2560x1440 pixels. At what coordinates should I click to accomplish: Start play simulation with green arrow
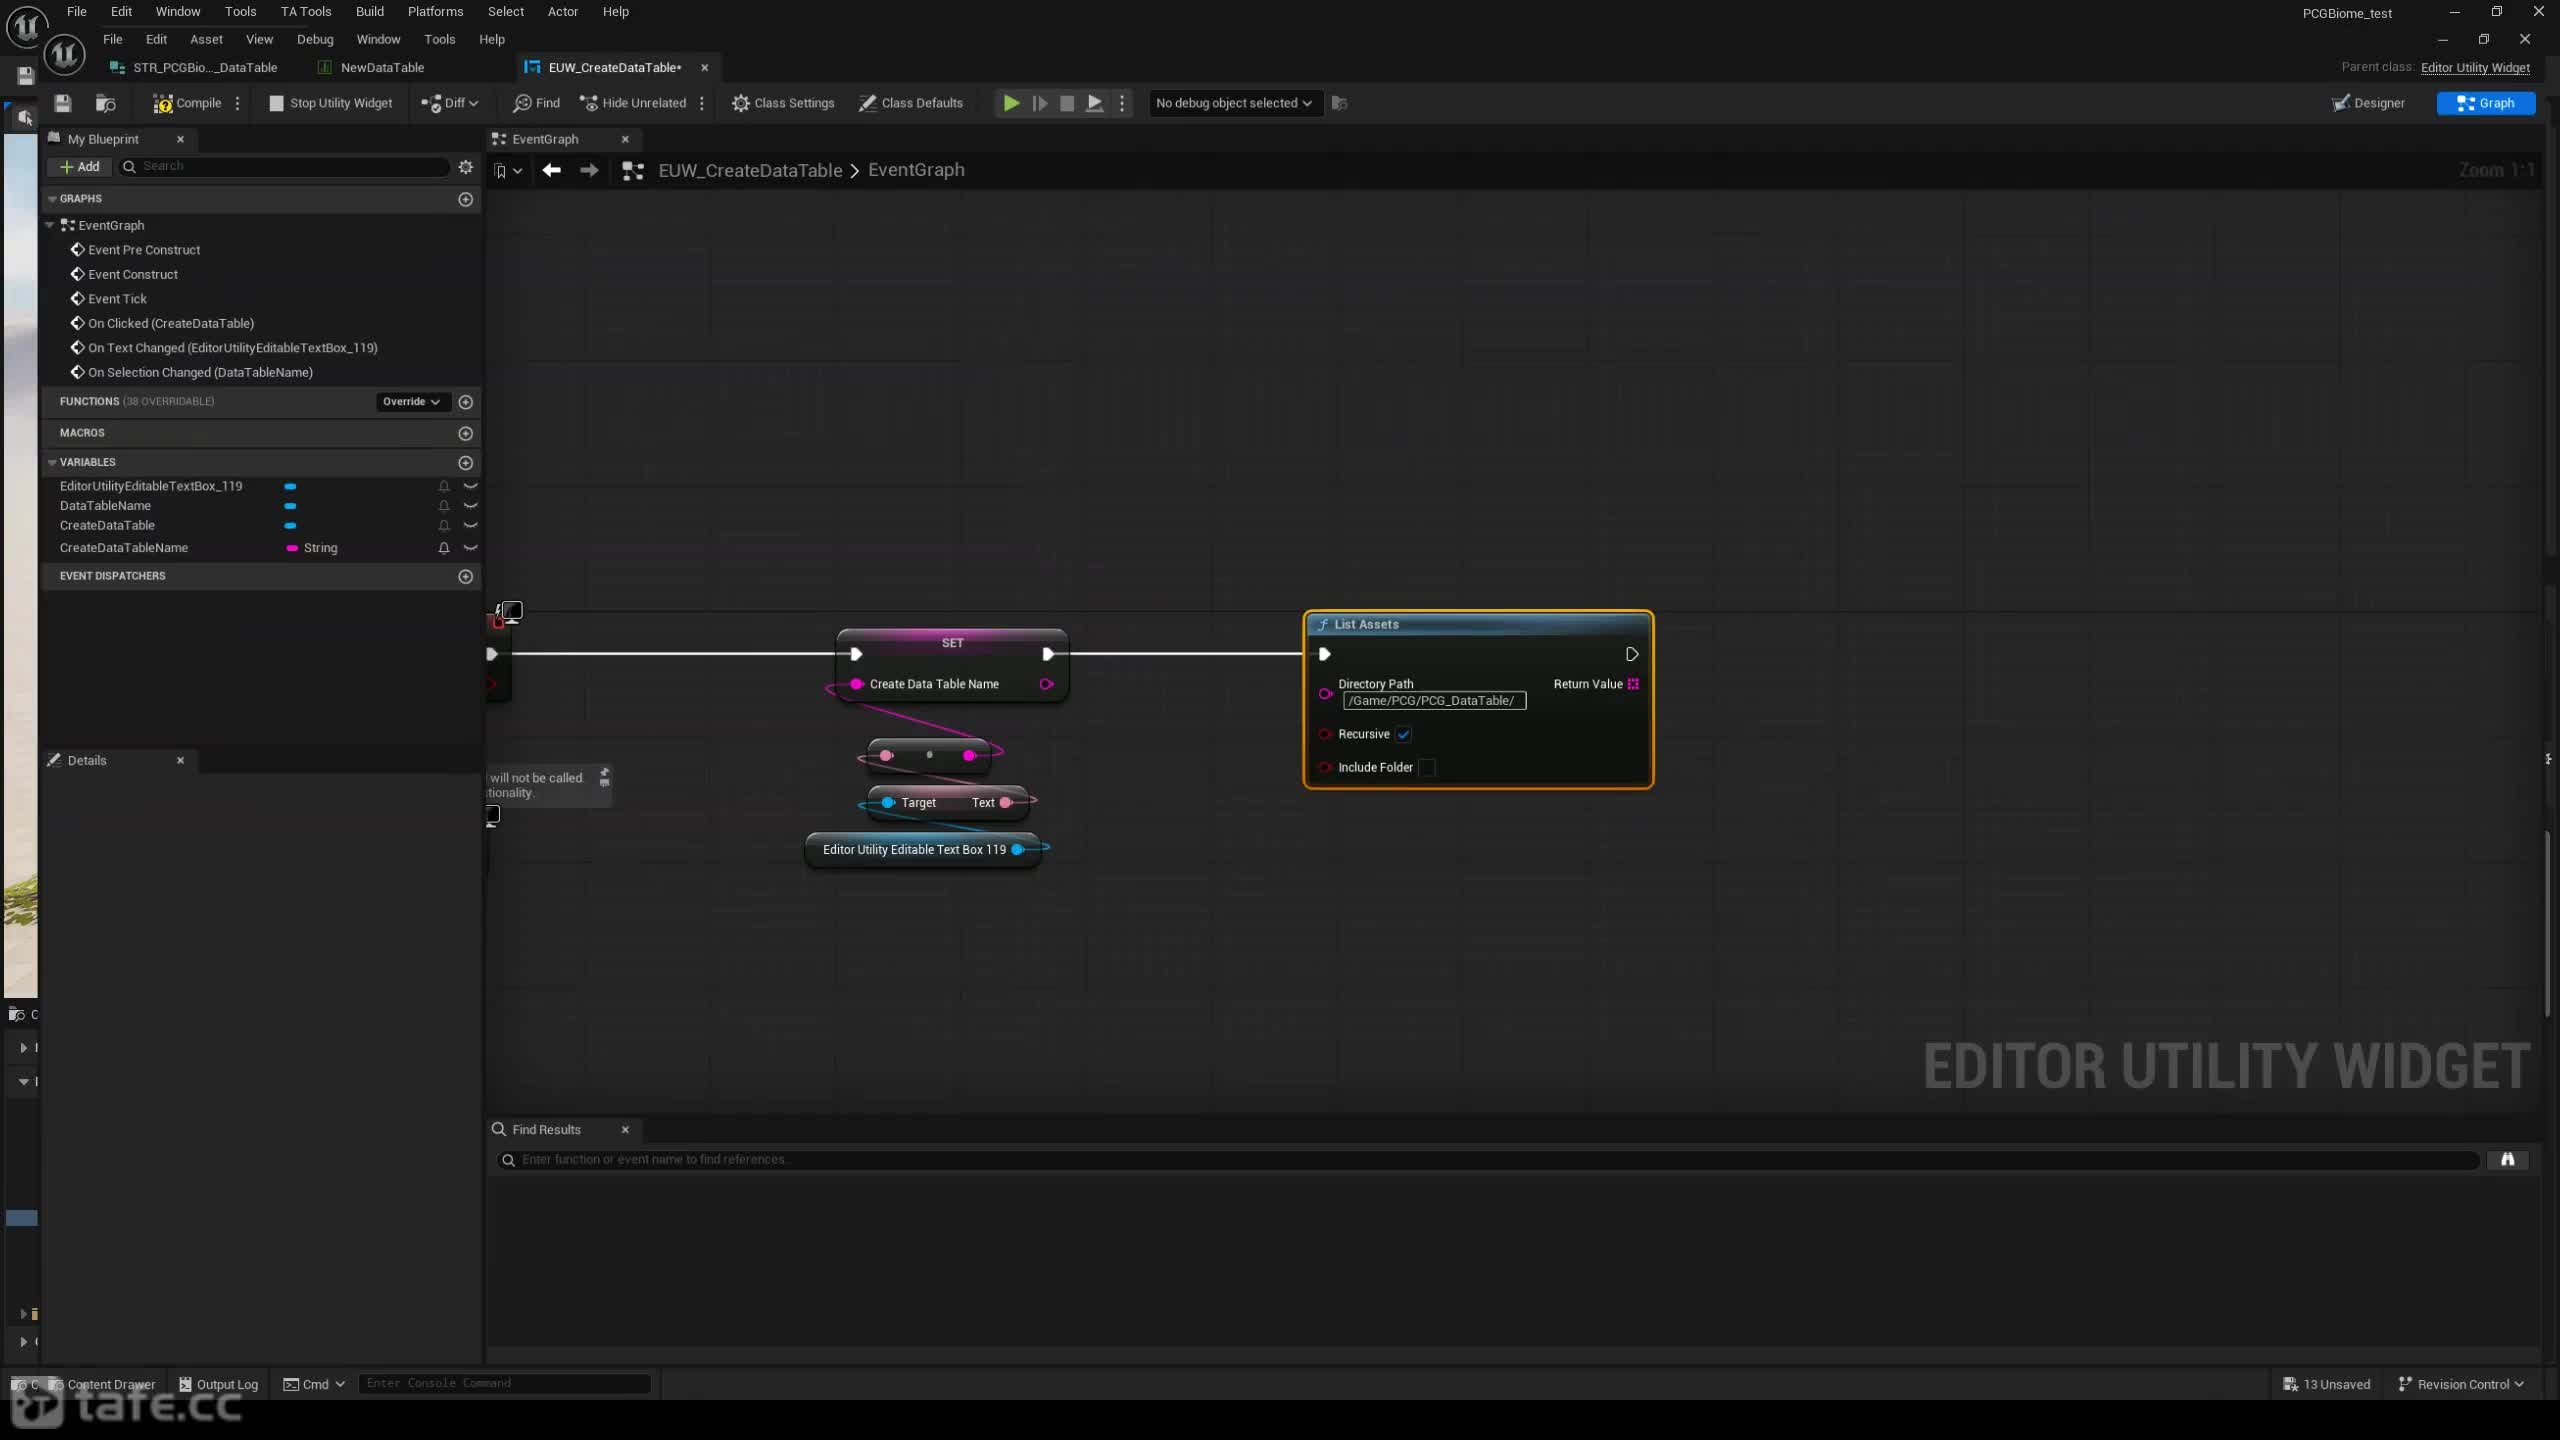1011,103
